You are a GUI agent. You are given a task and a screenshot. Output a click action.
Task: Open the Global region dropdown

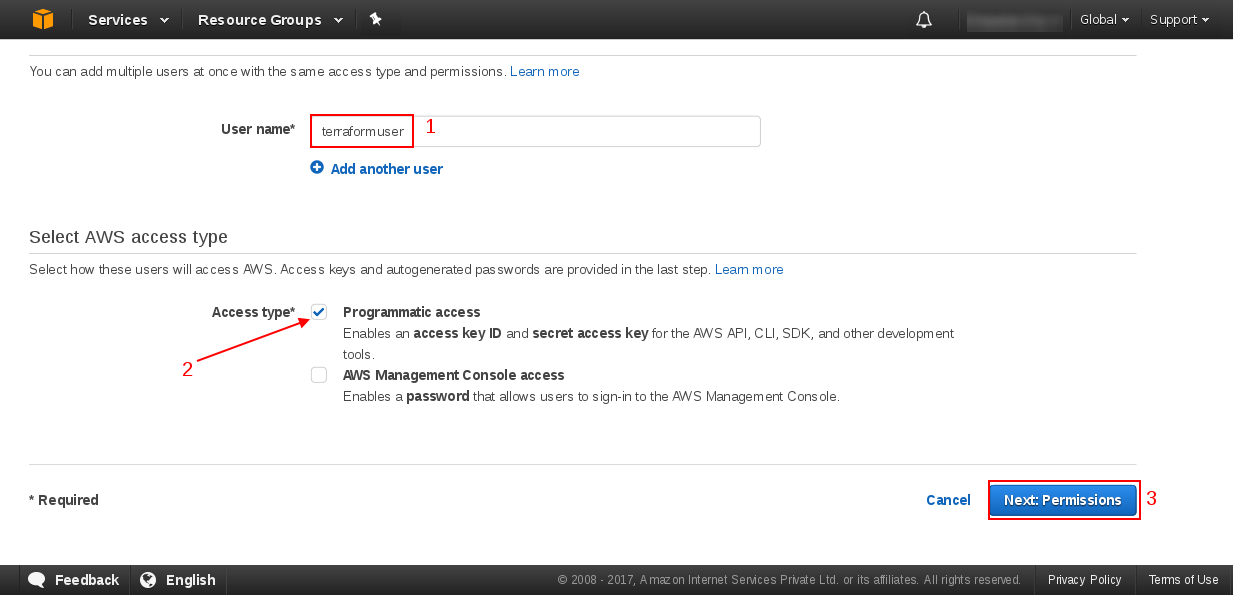[x=1104, y=20]
